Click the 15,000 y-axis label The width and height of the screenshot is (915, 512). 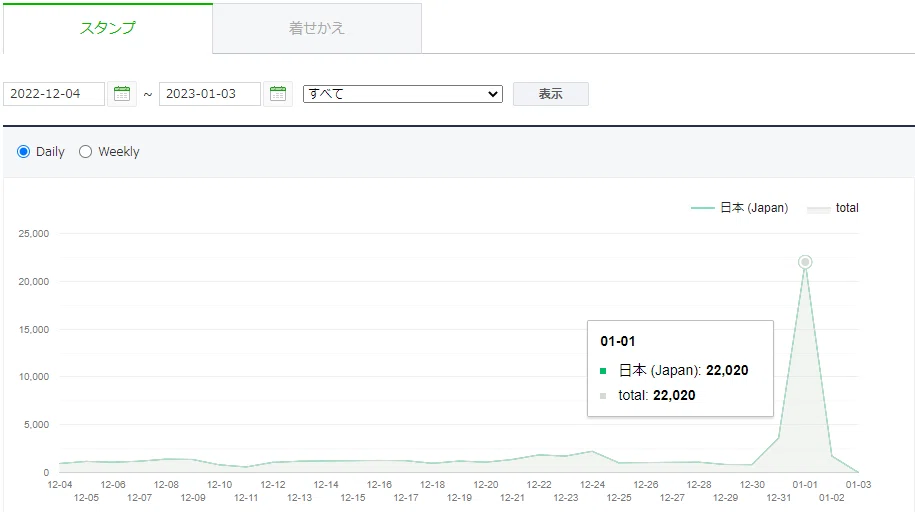pyautogui.click(x=34, y=329)
